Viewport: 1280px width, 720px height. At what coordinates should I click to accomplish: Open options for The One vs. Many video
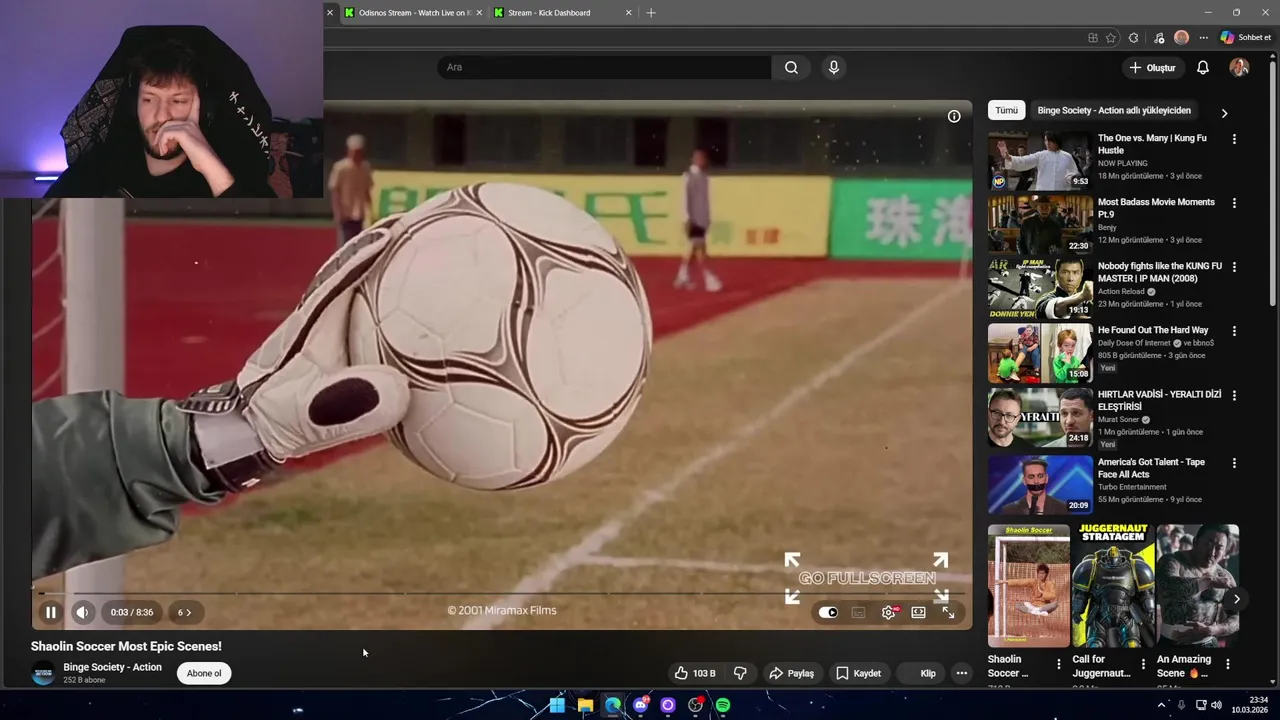(1234, 139)
